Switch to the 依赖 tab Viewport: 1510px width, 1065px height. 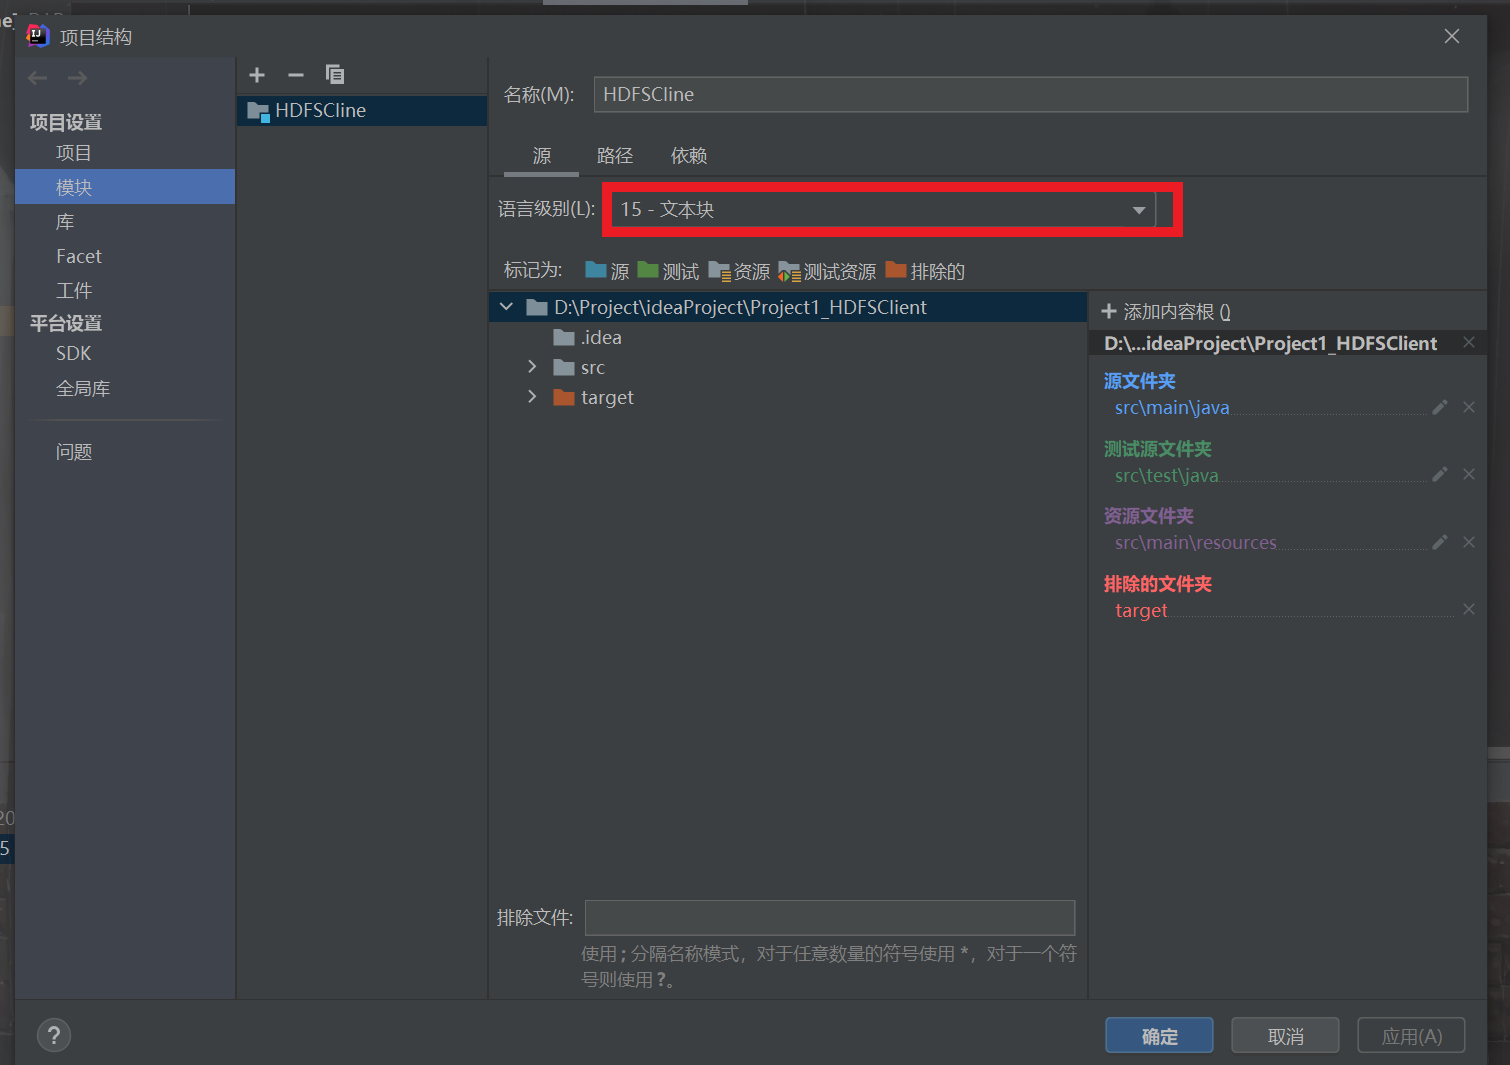(x=689, y=156)
